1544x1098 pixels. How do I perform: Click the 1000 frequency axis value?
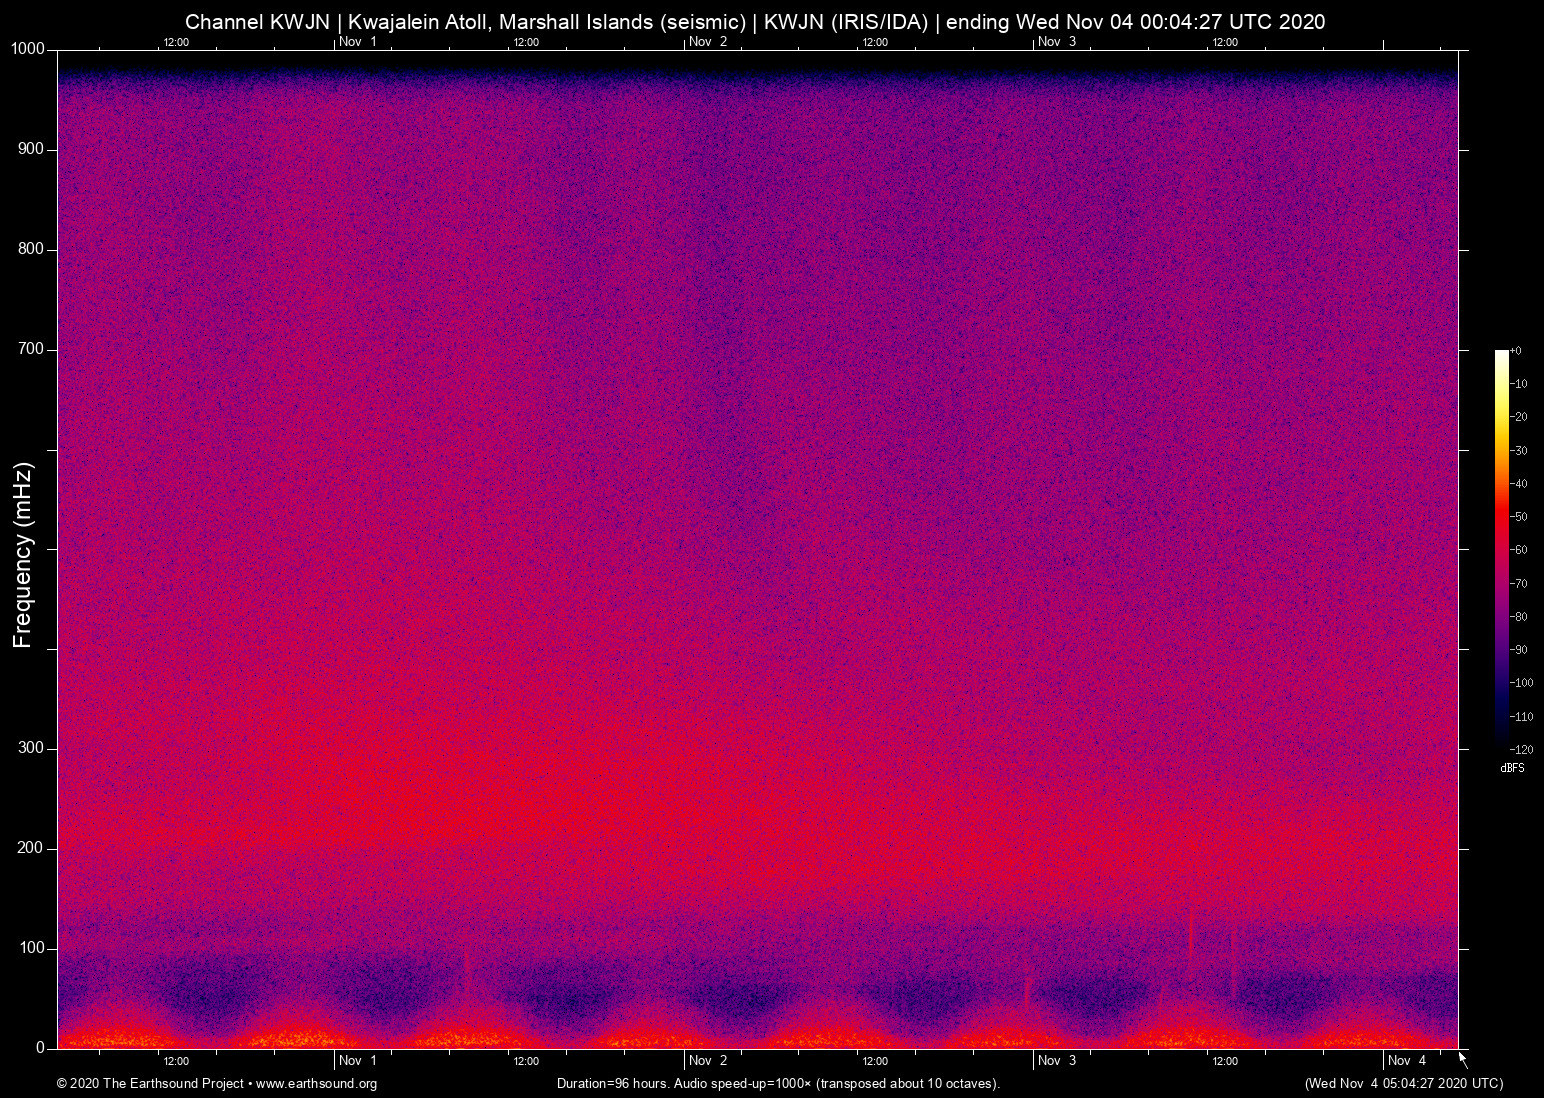tap(28, 49)
